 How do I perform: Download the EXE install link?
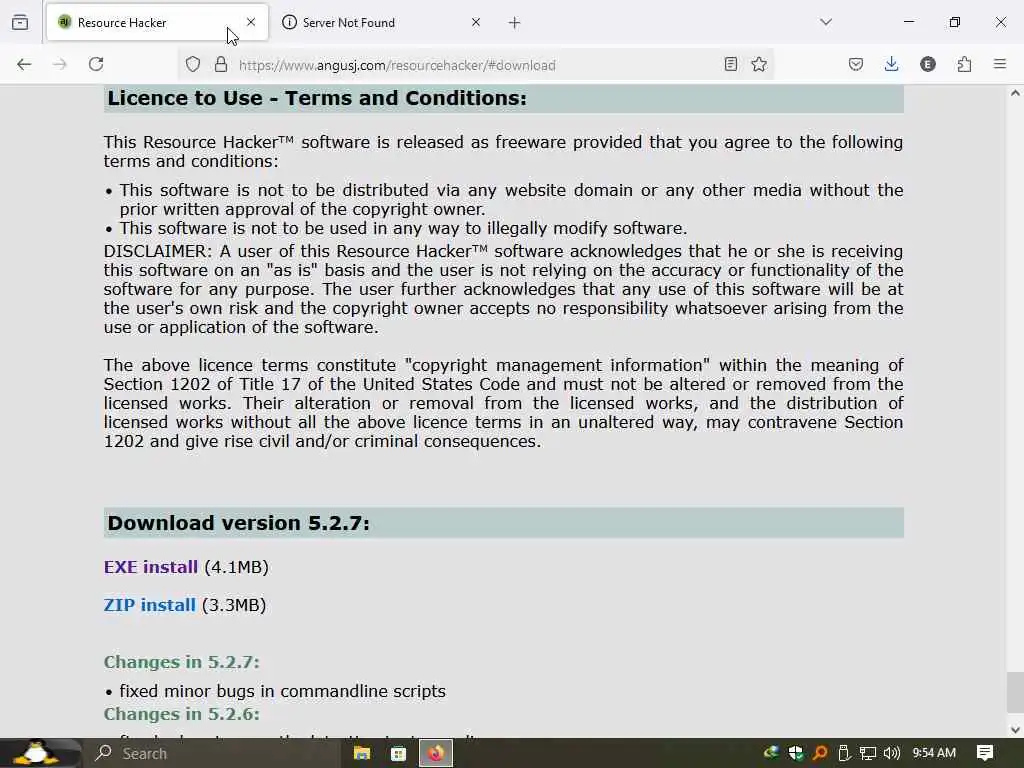point(150,567)
